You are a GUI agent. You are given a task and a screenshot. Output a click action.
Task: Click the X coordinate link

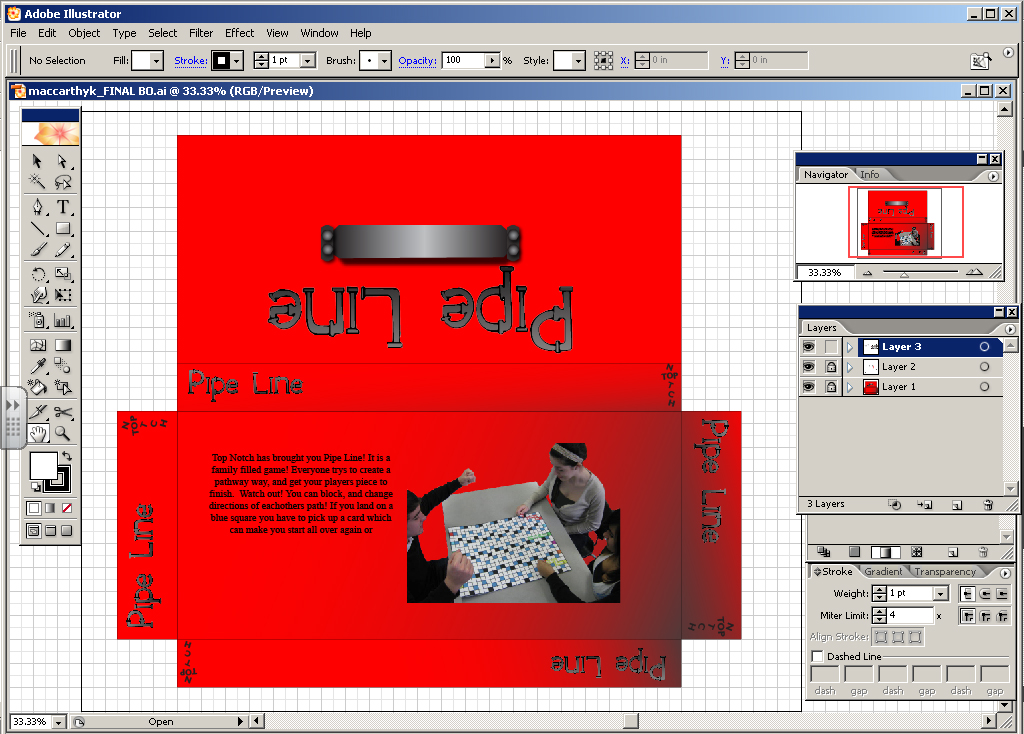(625, 61)
